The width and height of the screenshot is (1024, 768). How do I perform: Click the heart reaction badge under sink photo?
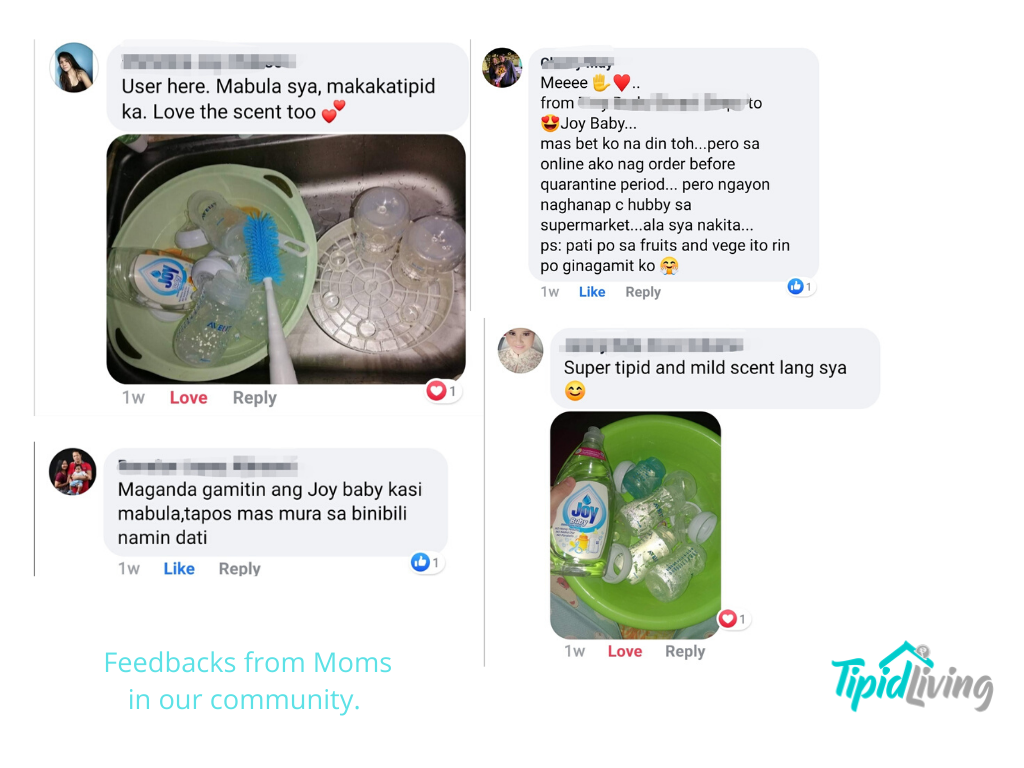click(x=443, y=391)
